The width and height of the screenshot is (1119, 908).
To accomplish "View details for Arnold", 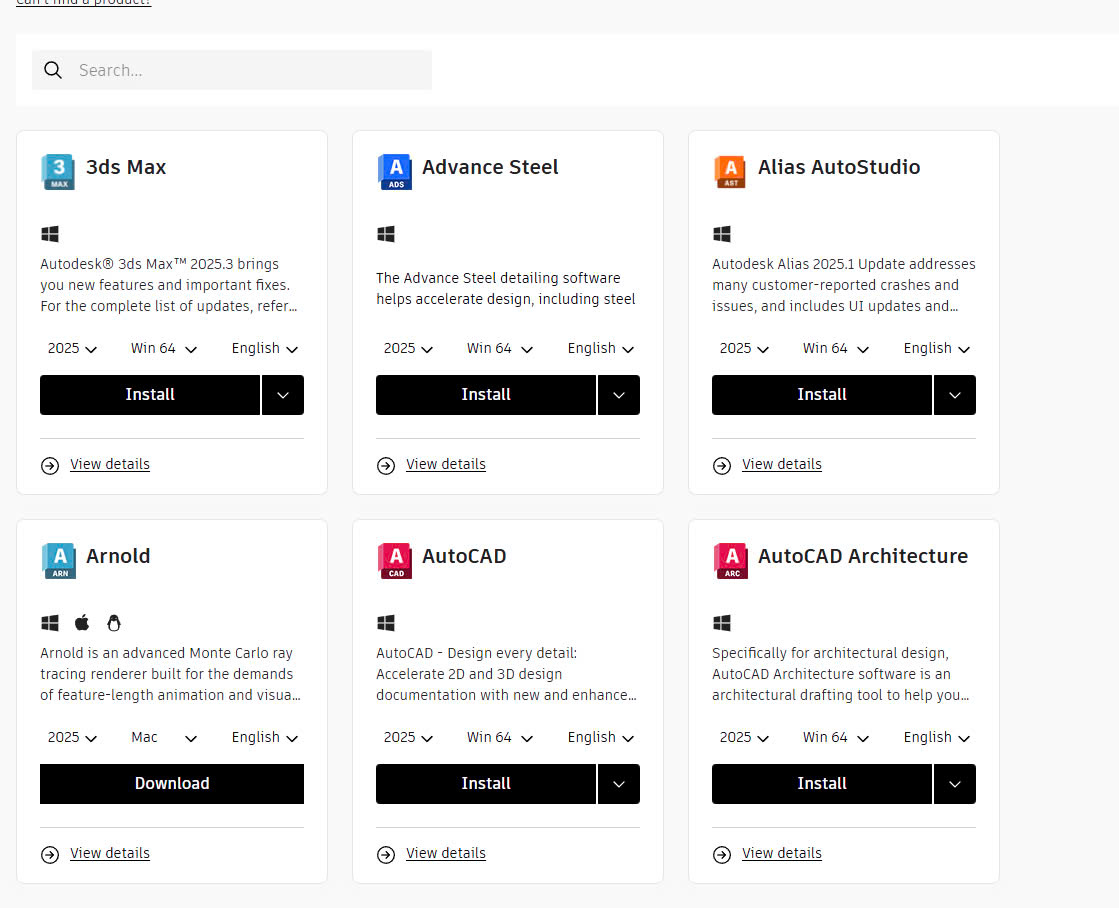I will (x=110, y=854).
